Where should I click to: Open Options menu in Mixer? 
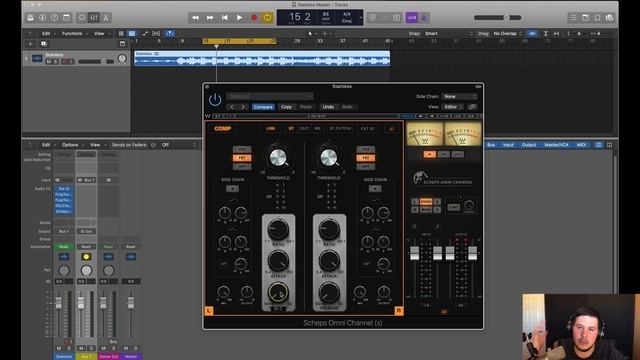(70, 145)
